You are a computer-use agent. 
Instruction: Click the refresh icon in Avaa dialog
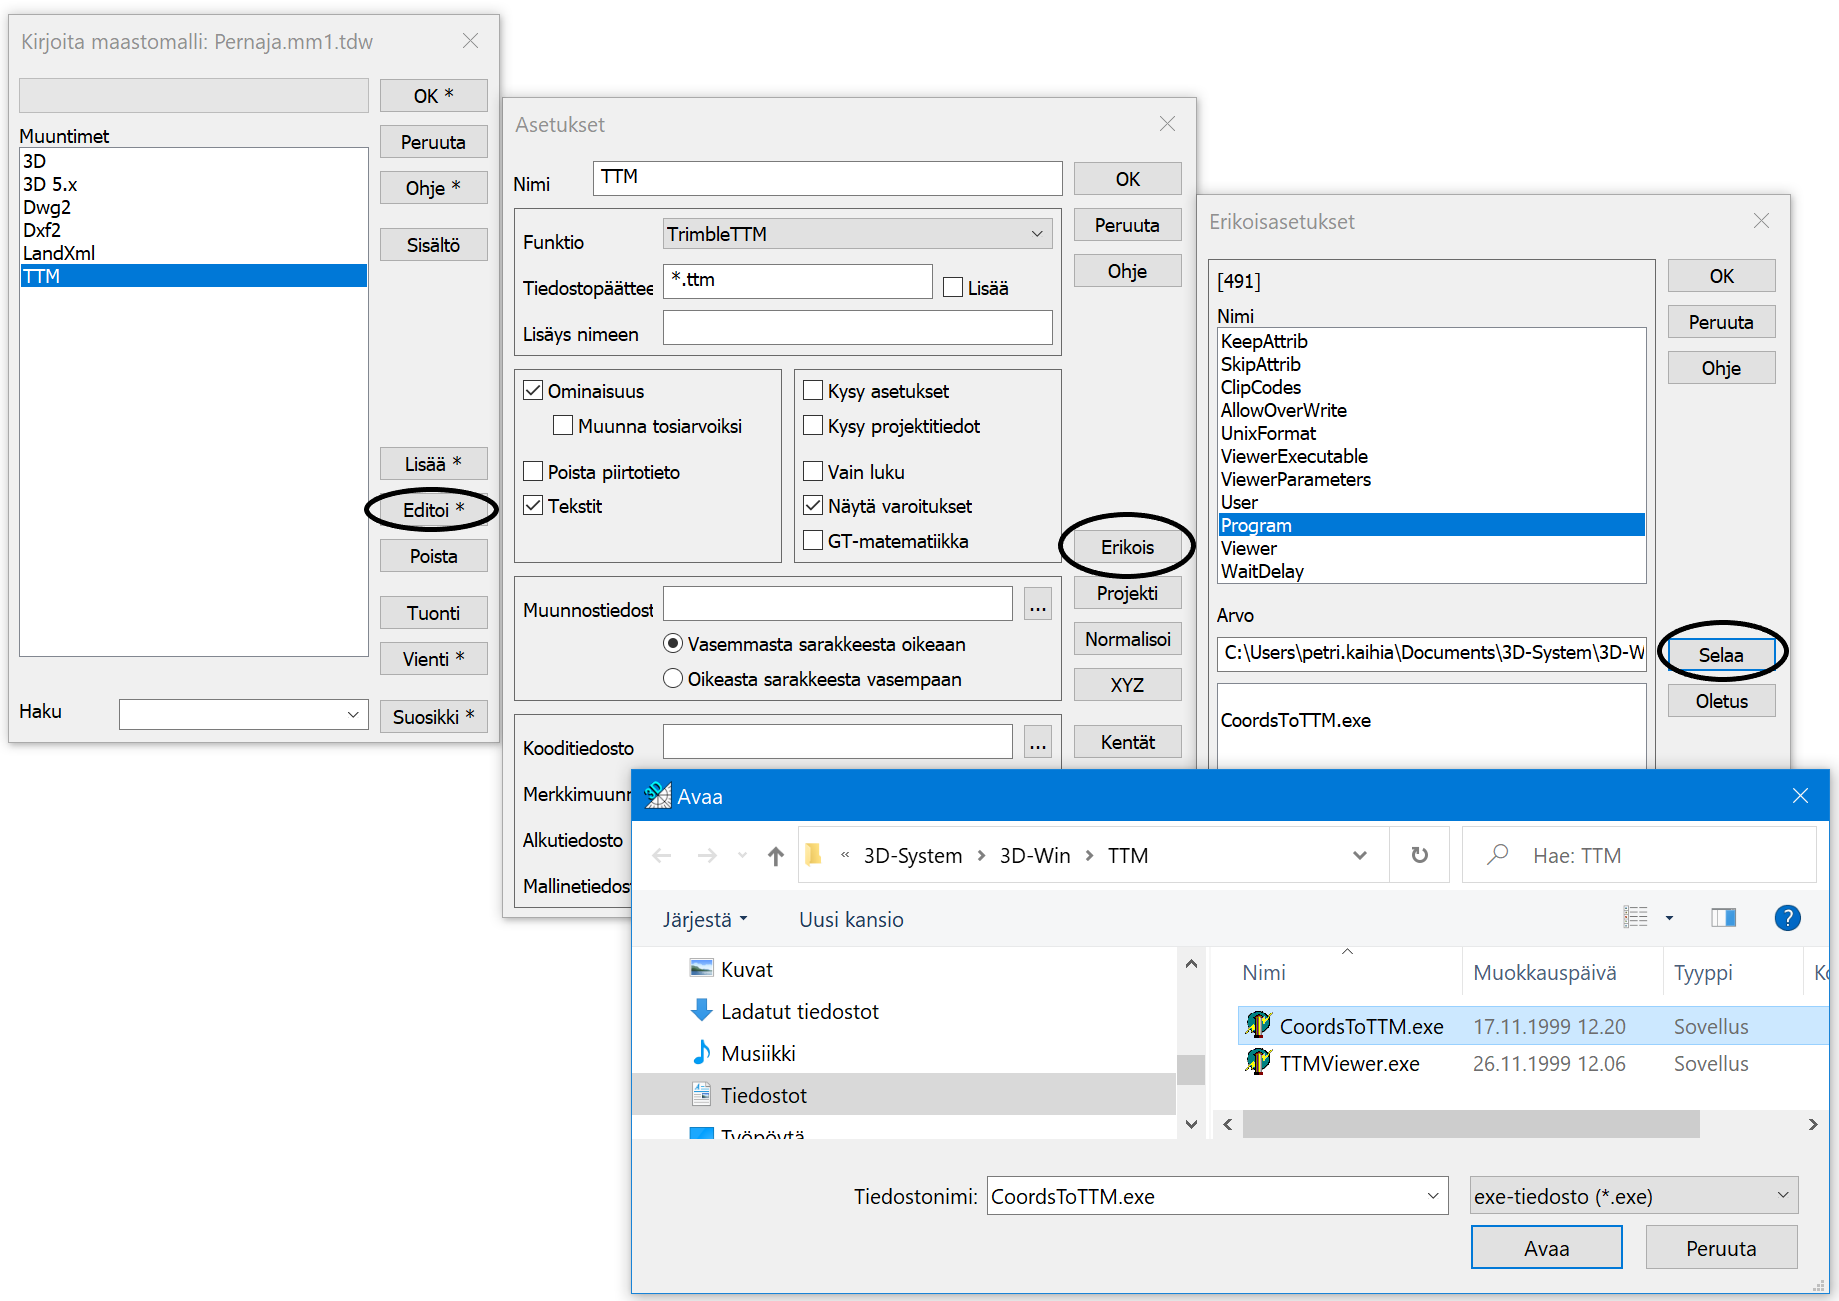coord(1419,855)
